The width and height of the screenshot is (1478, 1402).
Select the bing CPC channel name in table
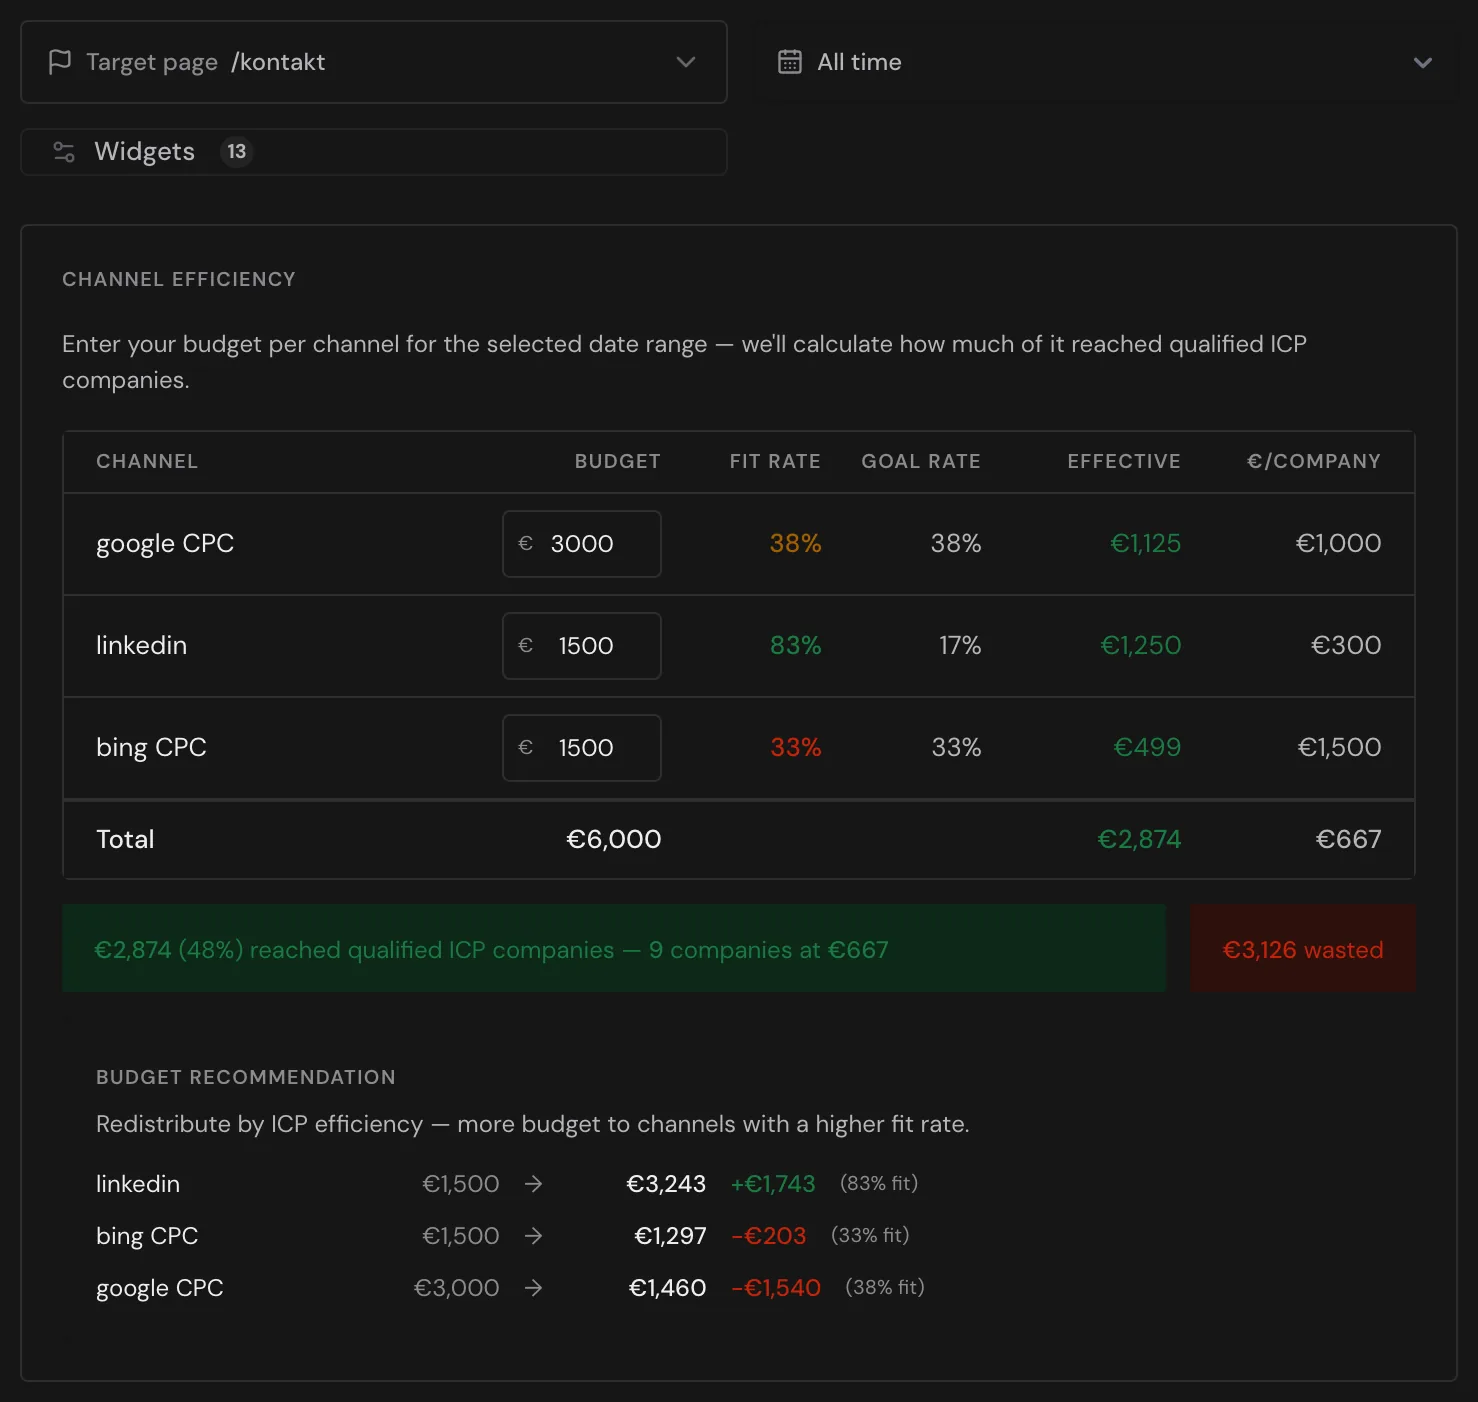pos(151,748)
